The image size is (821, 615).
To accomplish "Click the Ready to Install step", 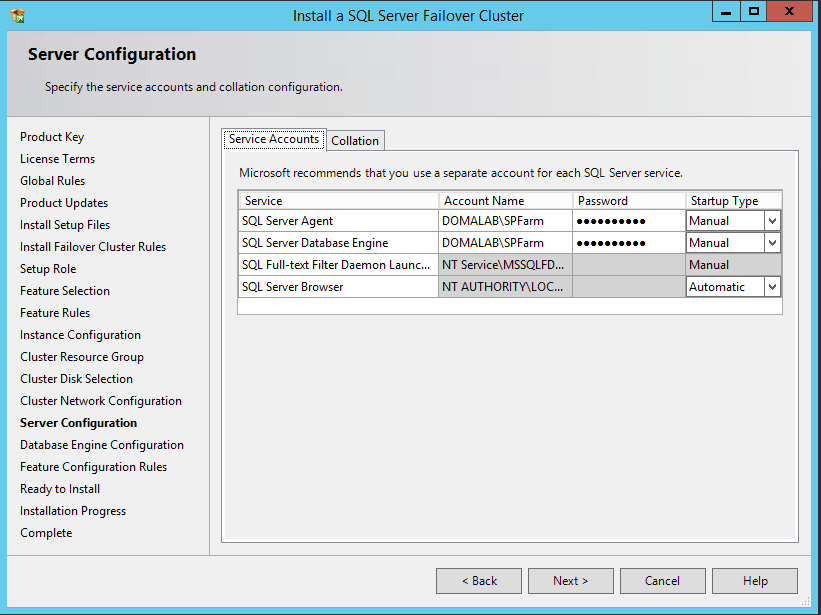I will [x=60, y=489].
